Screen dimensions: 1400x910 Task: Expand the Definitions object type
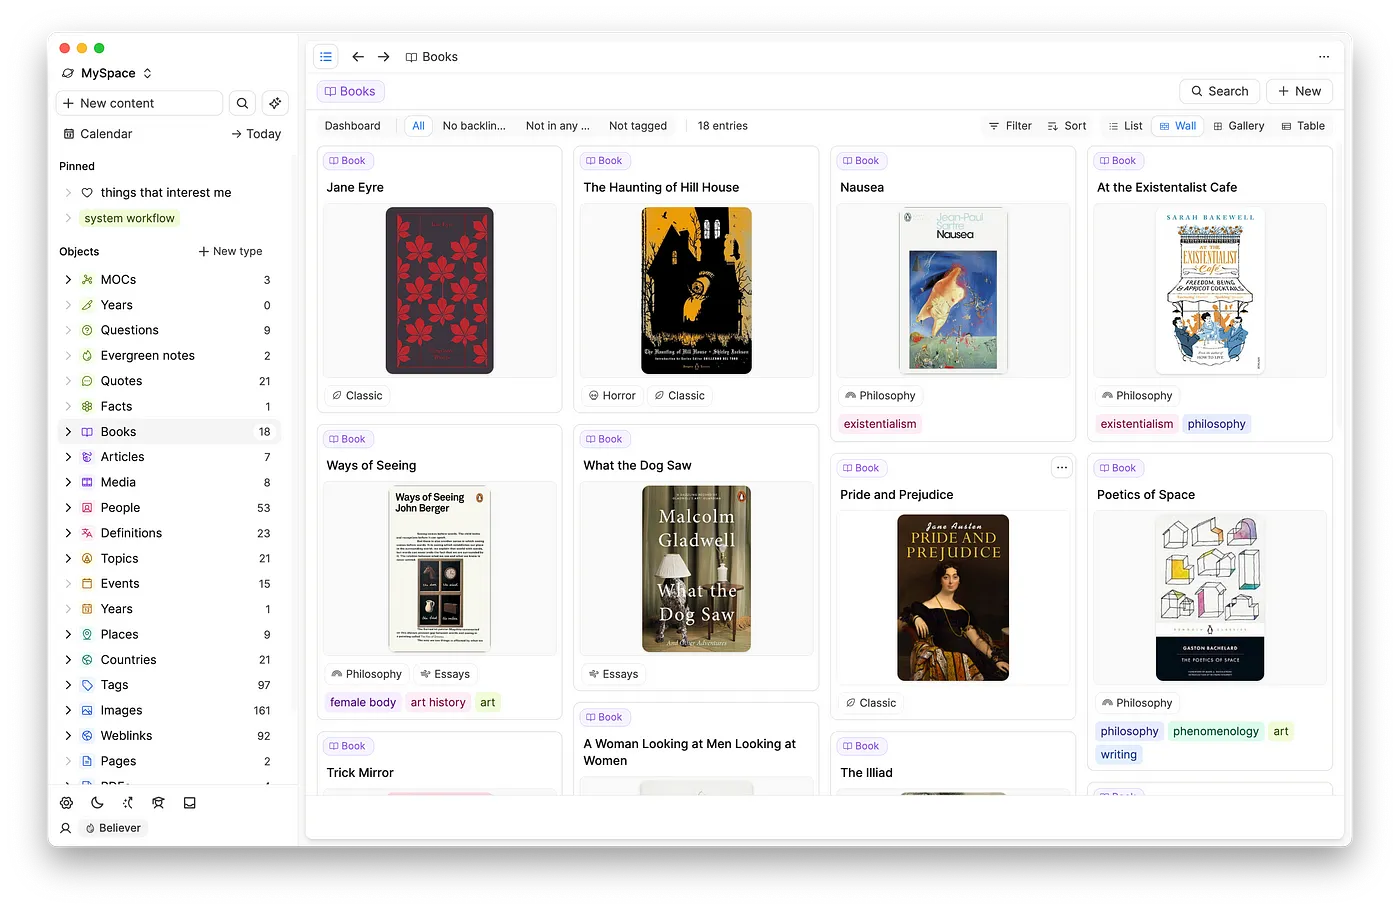68,533
